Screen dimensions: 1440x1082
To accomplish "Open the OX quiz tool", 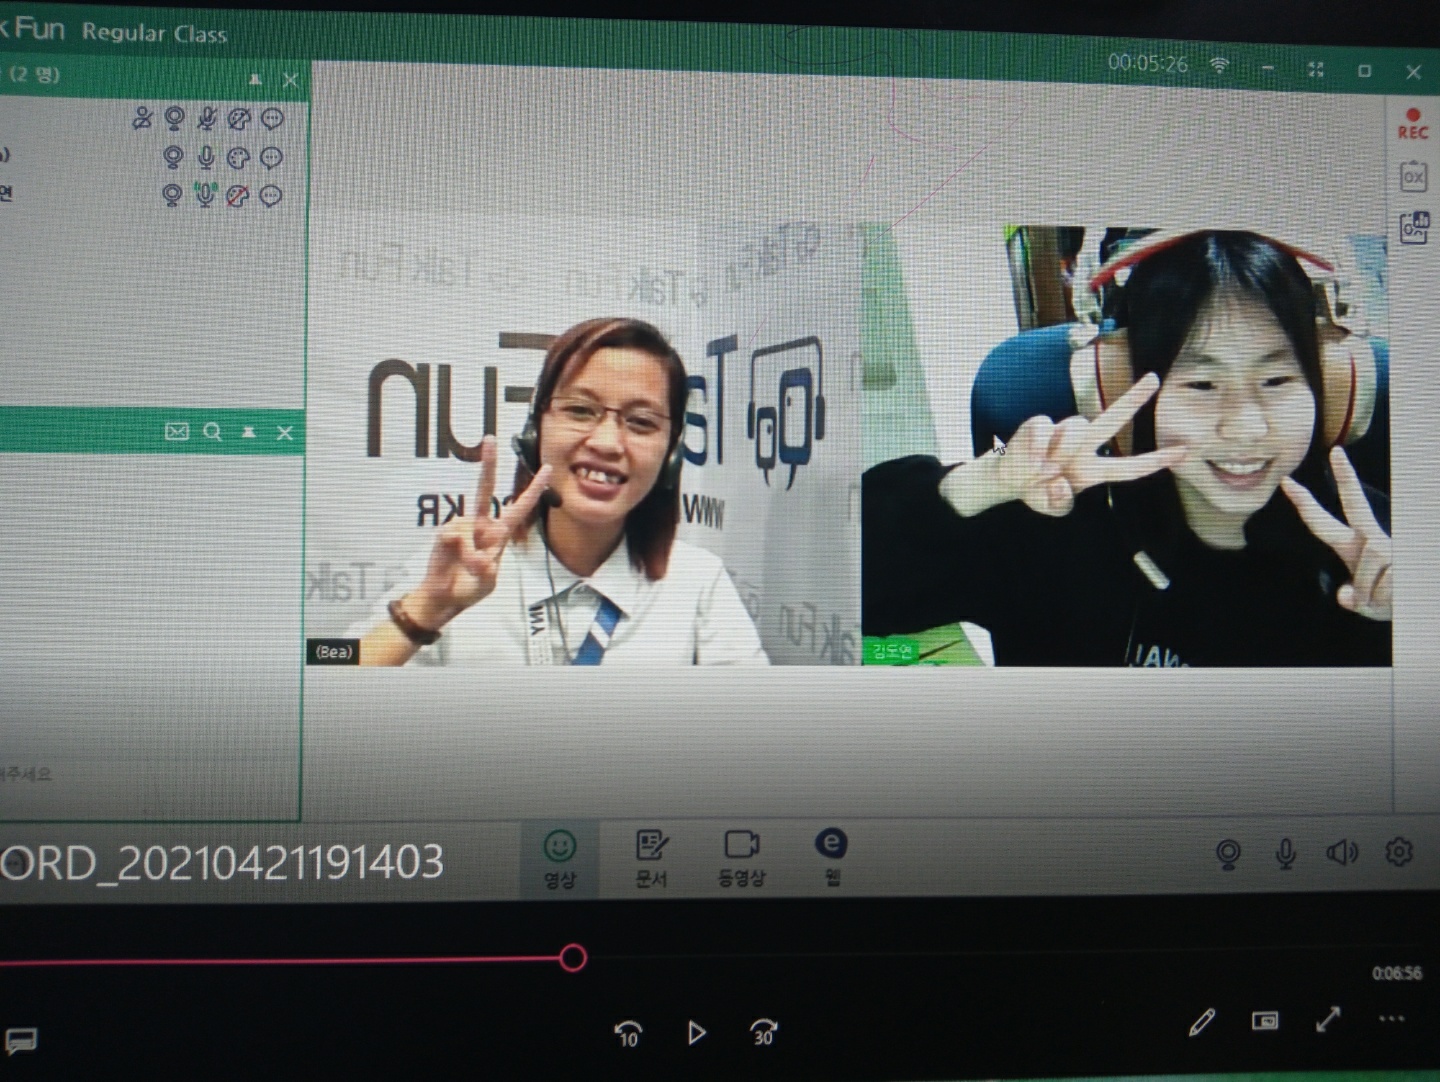I will [1412, 178].
